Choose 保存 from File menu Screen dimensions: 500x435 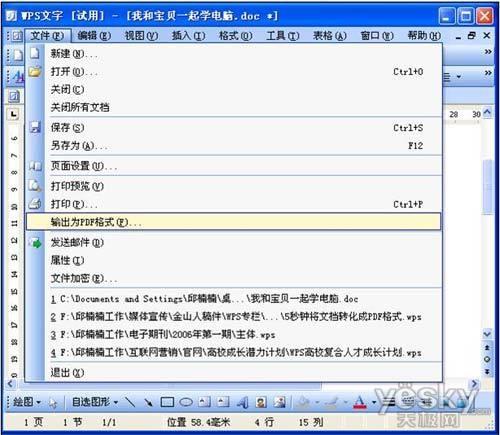click(234, 127)
